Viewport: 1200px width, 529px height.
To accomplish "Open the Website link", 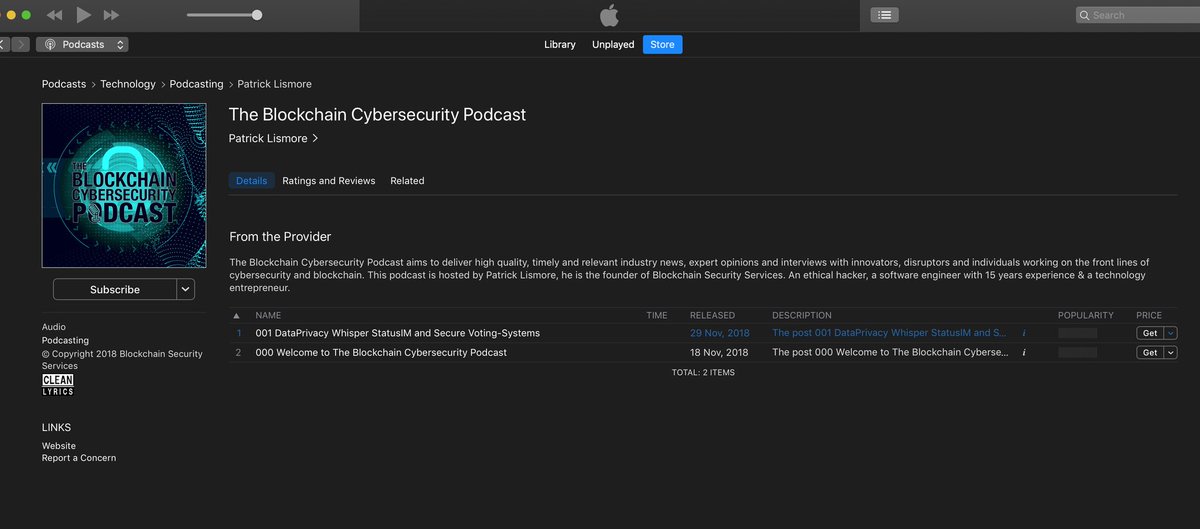I will (x=59, y=446).
